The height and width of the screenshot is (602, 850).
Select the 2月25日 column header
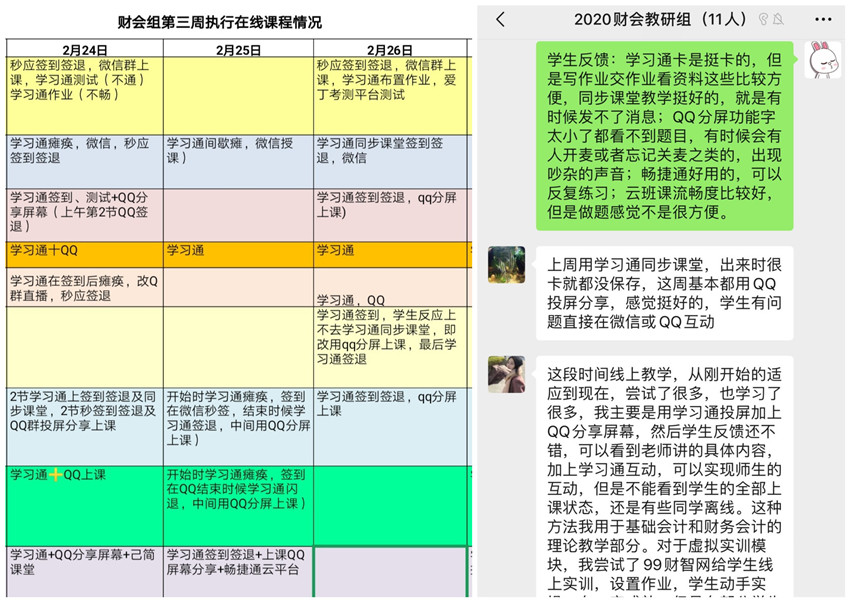coord(239,49)
